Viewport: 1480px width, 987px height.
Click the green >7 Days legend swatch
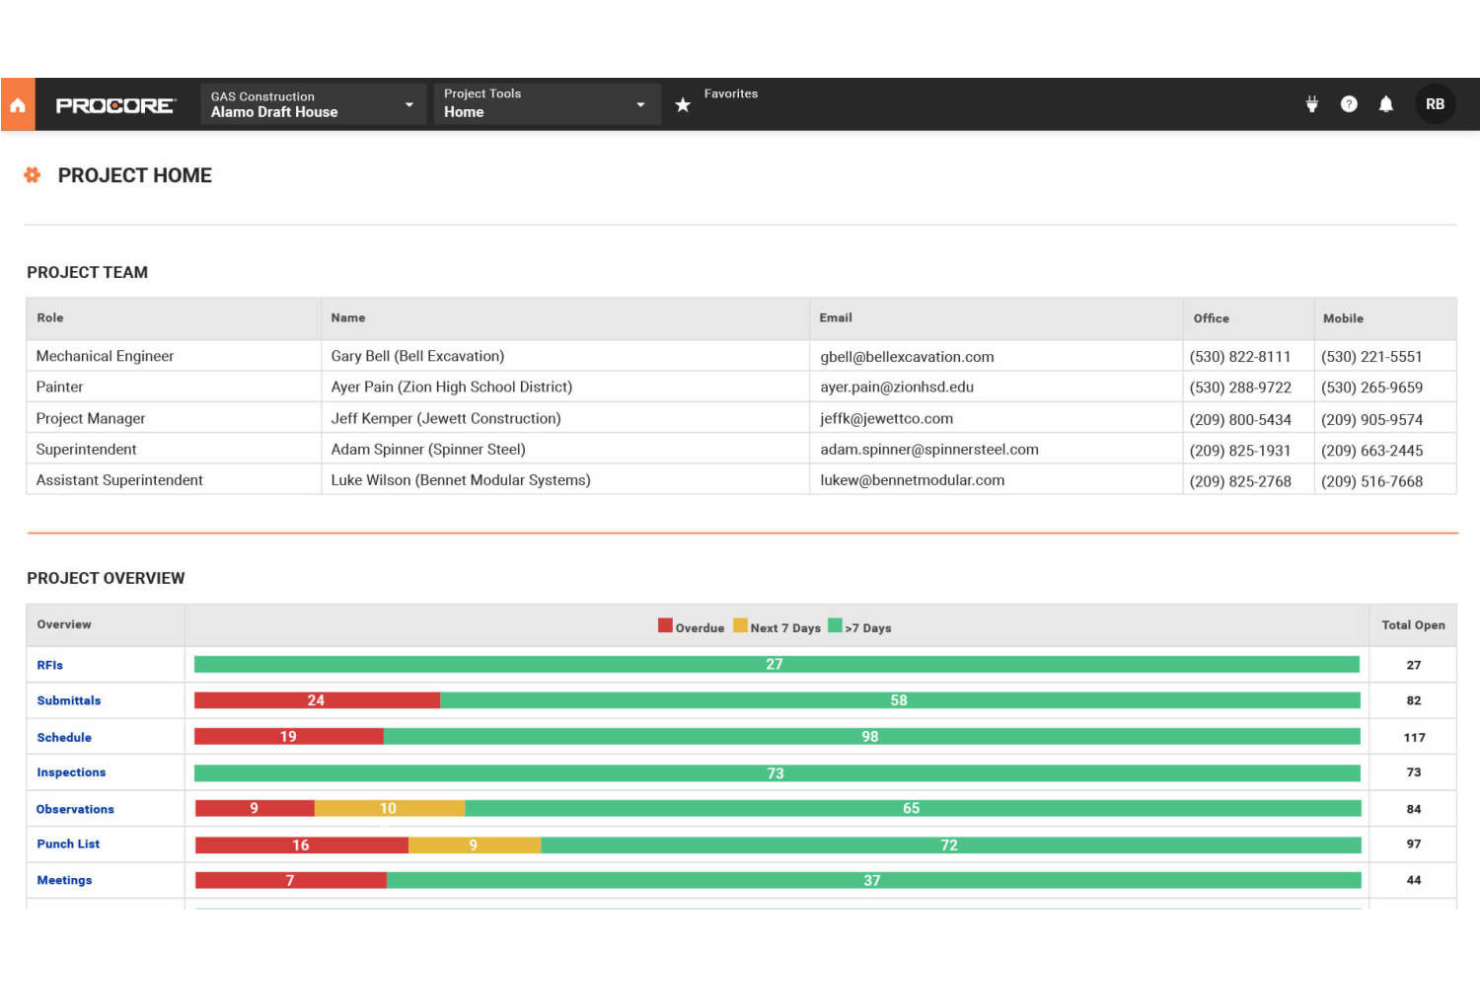(835, 626)
